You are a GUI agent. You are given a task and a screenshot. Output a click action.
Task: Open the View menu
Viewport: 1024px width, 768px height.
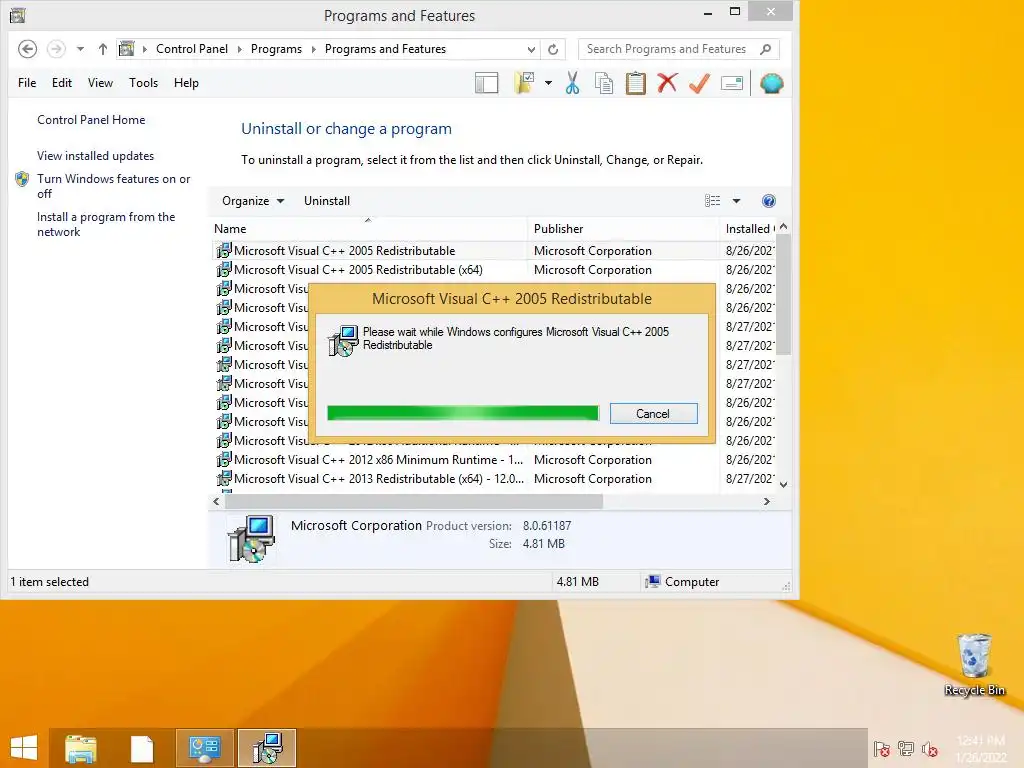101,83
